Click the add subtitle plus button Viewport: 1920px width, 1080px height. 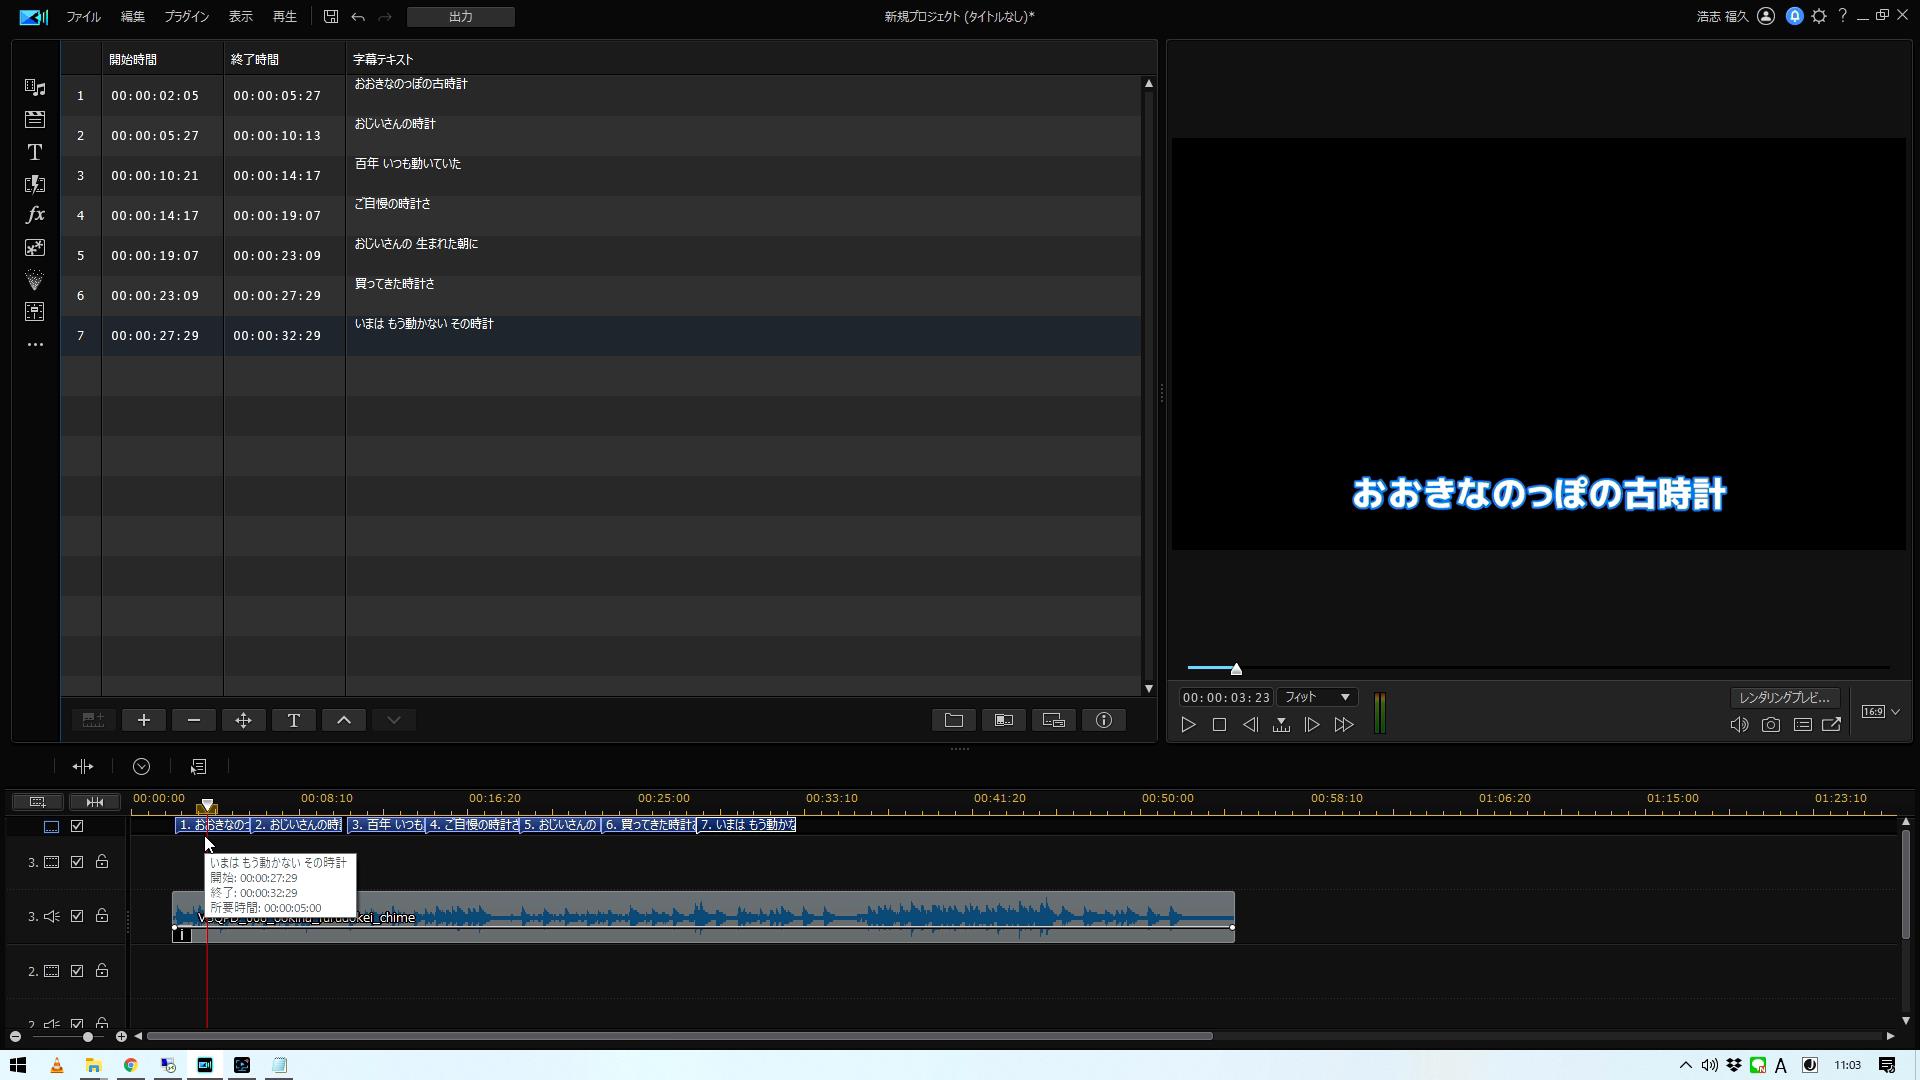(144, 720)
